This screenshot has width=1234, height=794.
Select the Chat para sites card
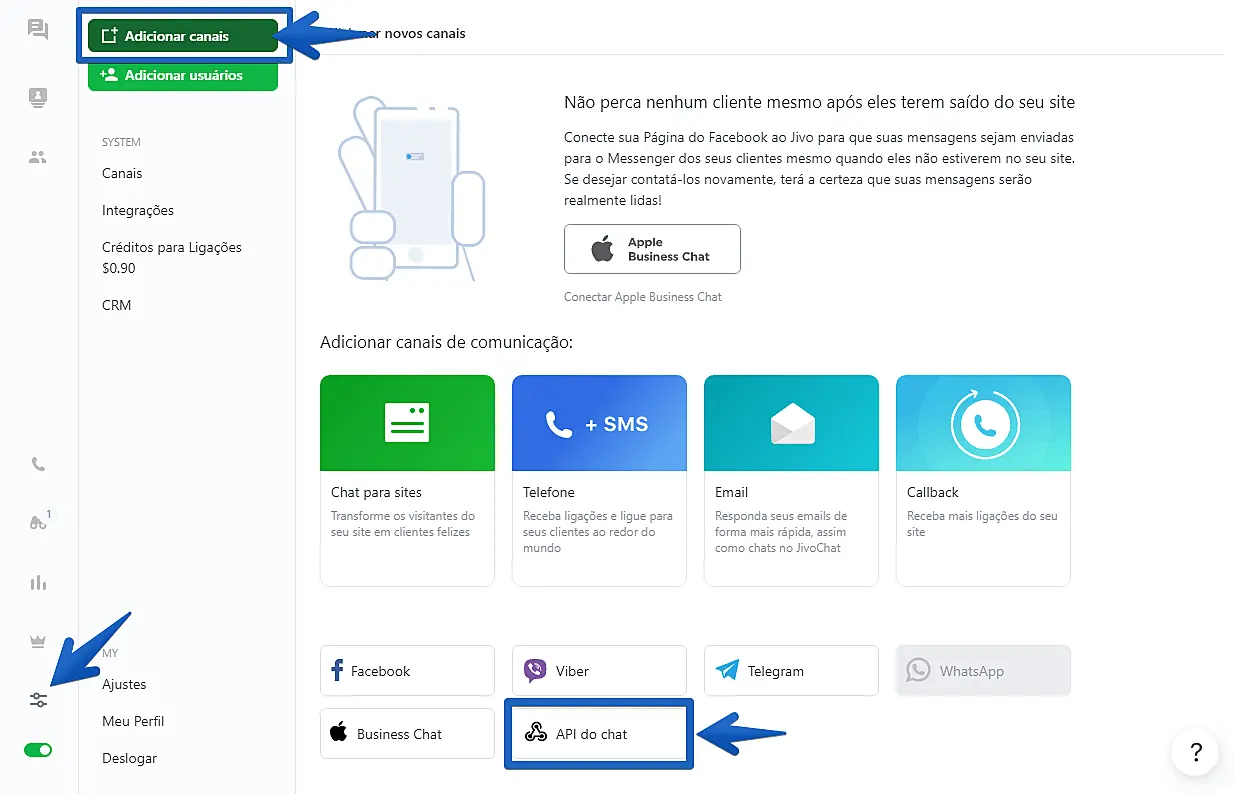(x=407, y=480)
